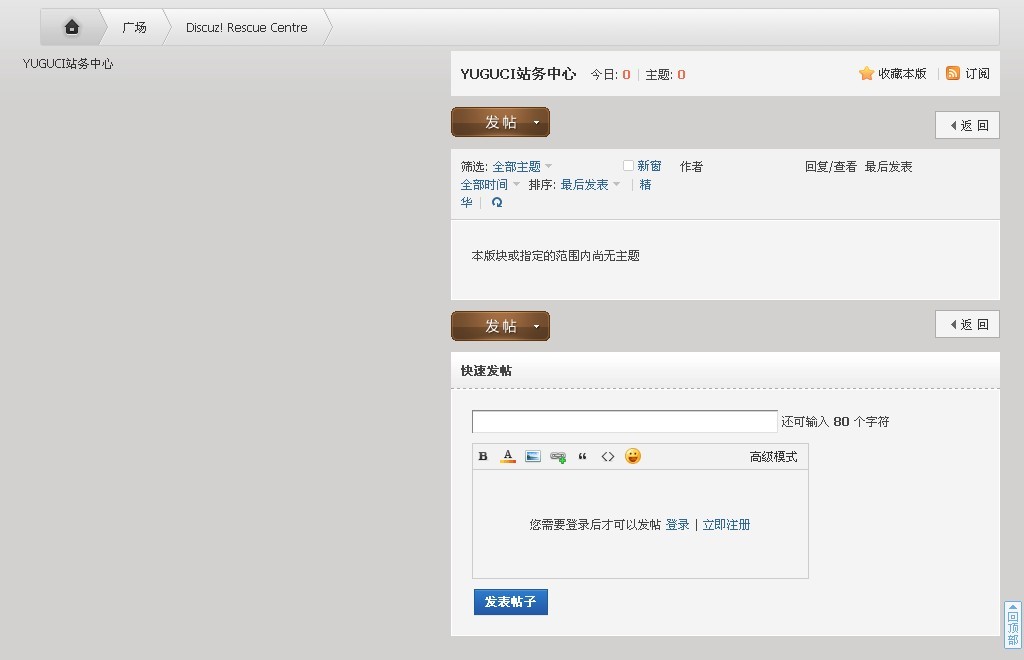
Task: Click the YUGUCI站务中心 forum title heading
Action: (518, 74)
